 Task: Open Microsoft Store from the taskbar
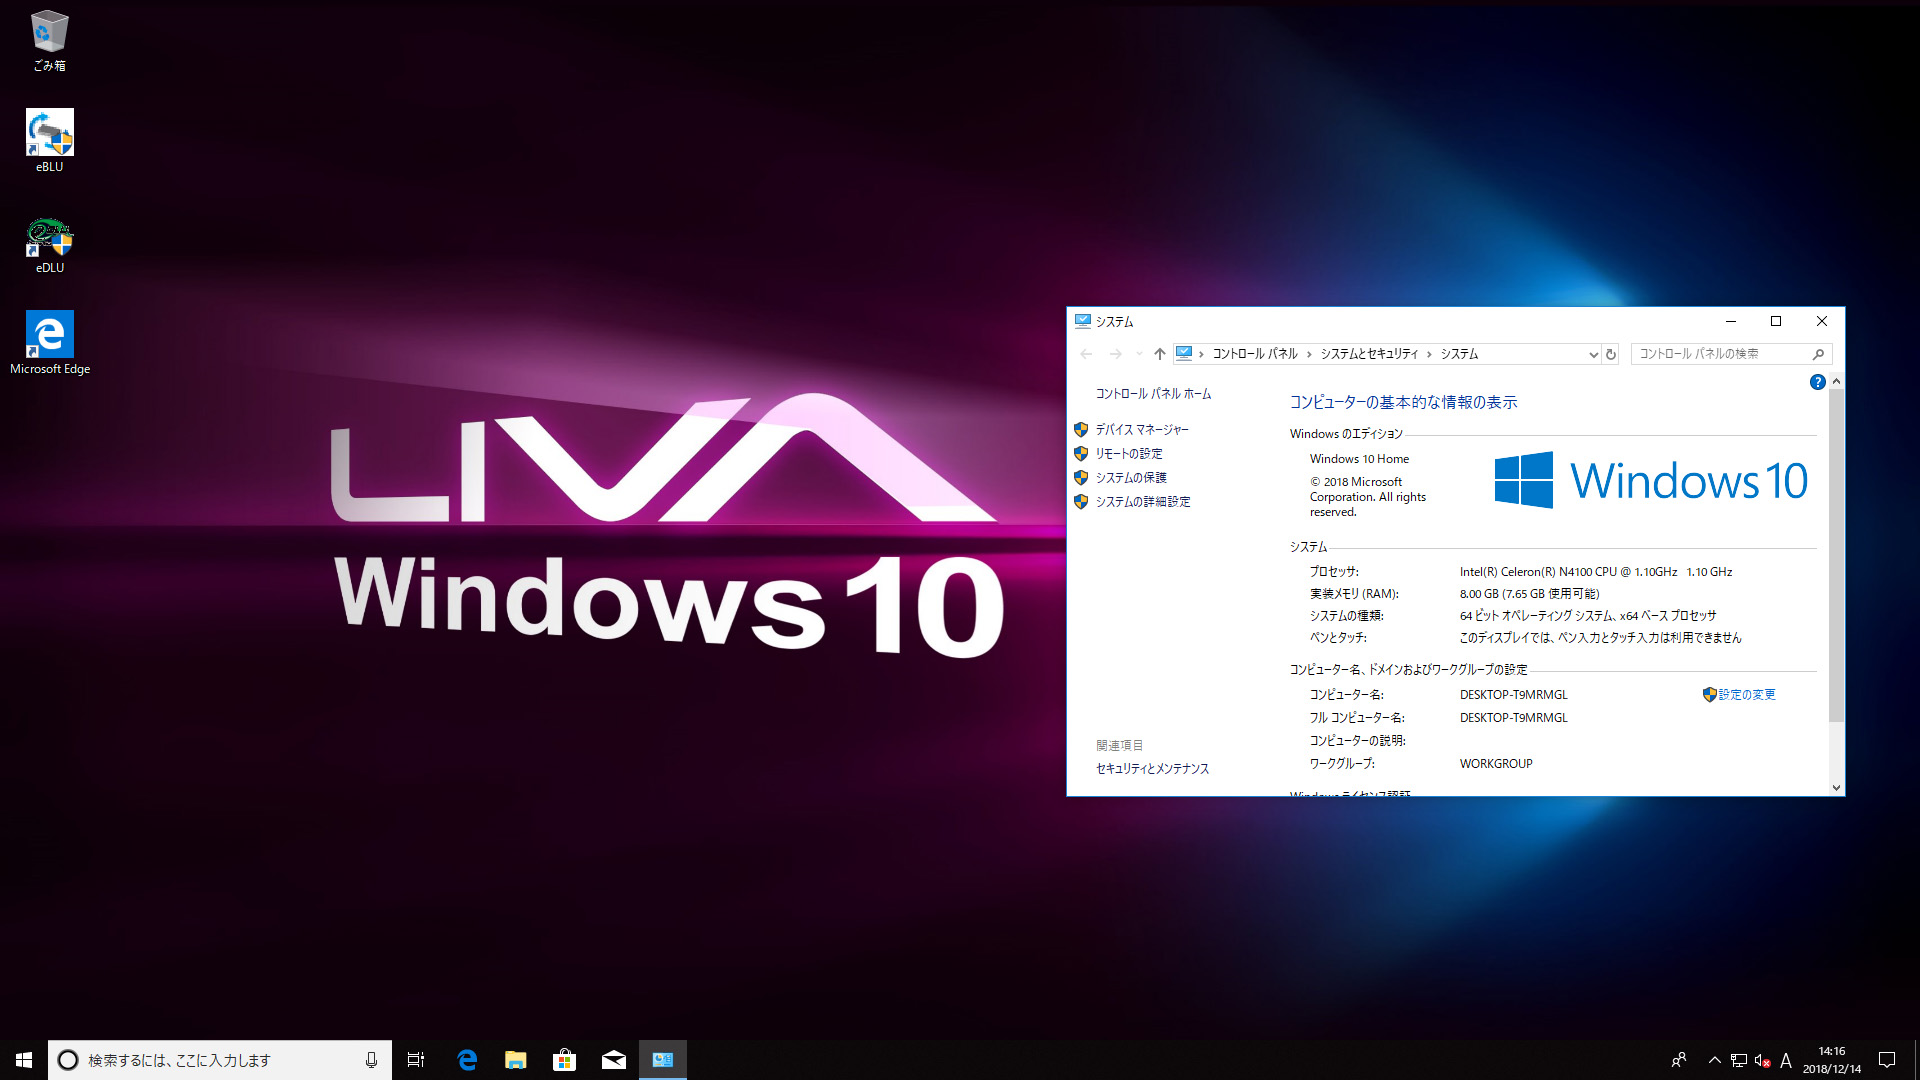tap(564, 1060)
